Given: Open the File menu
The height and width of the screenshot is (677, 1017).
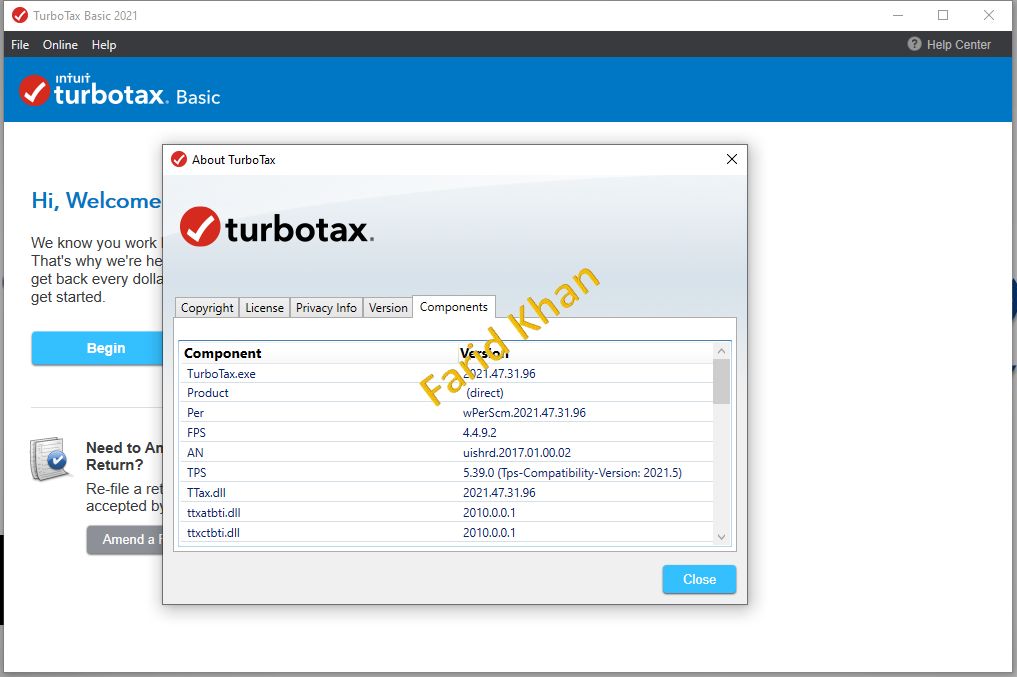Looking at the screenshot, I should [19, 45].
